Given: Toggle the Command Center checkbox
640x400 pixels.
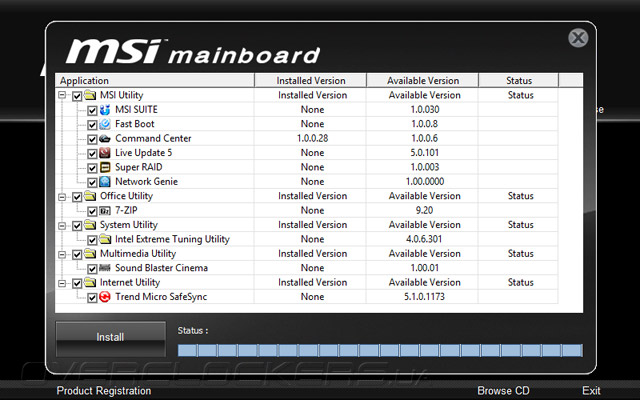Looking at the screenshot, I should pyautogui.click(x=92, y=140).
